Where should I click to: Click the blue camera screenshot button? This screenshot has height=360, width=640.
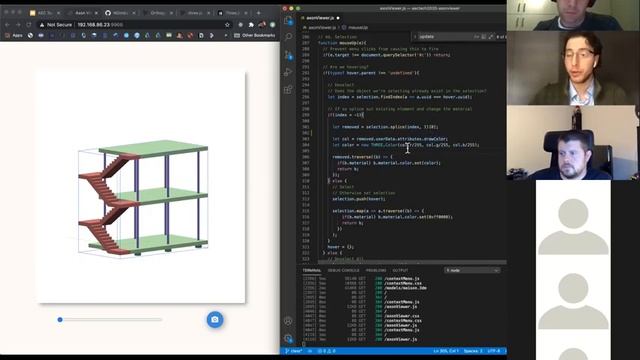click(x=215, y=320)
